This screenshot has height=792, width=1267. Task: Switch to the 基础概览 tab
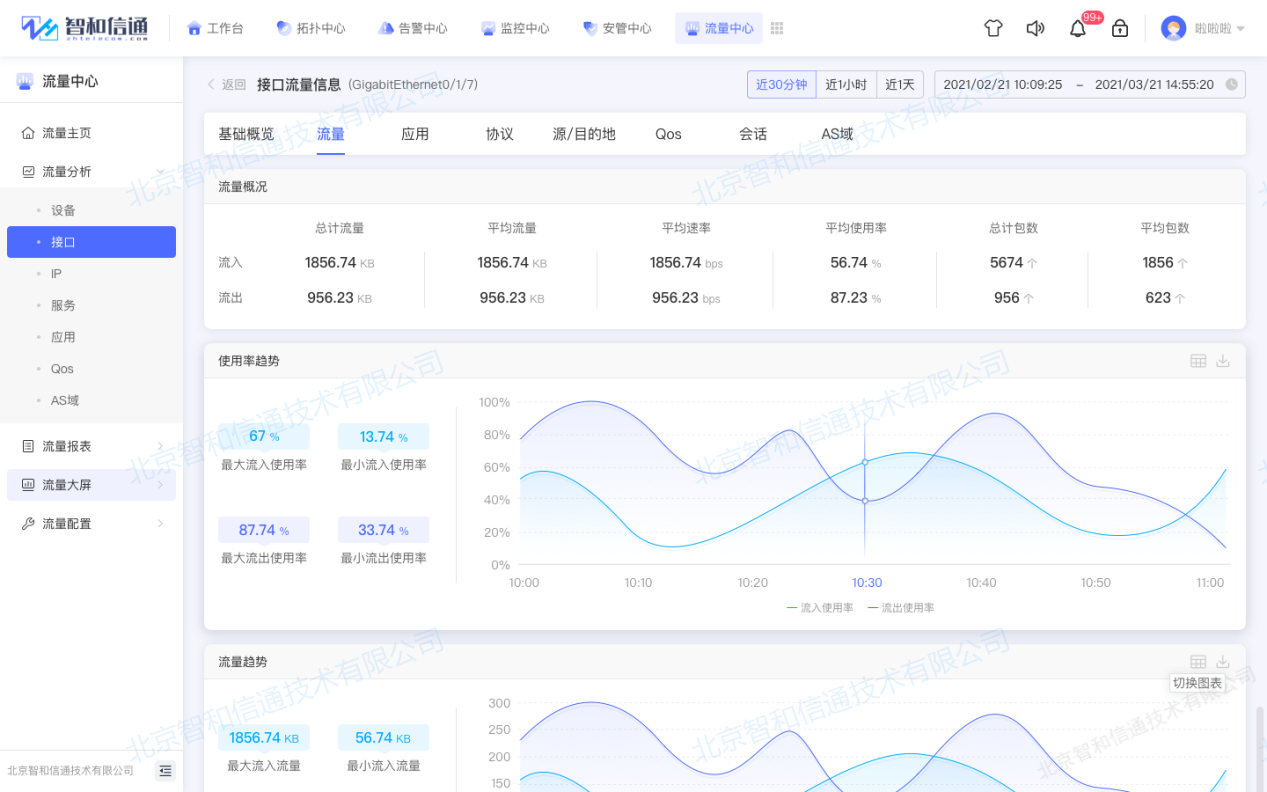pyautogui.click(x=246, y=134)
